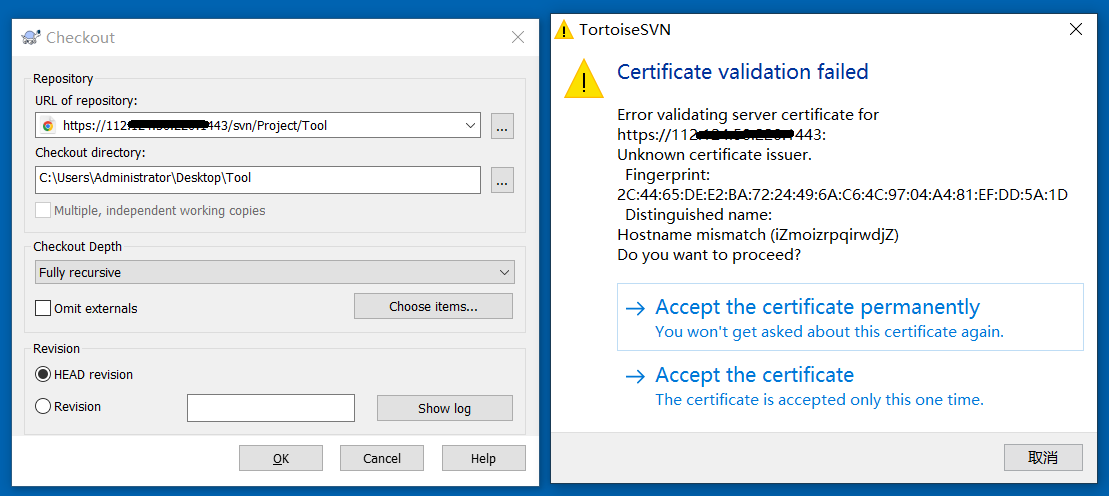Click the Revision number input field

click(x=271, y=408)
